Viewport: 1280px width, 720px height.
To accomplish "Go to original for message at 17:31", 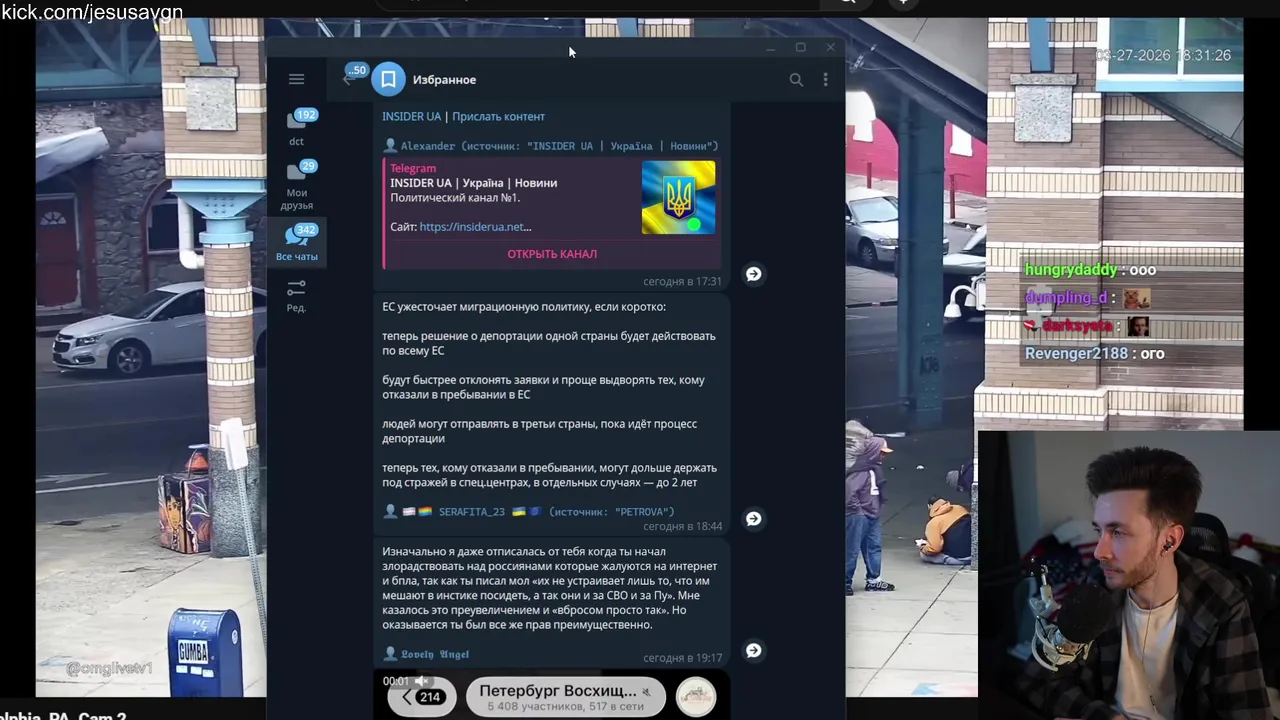I will click(x=754, y=274).
